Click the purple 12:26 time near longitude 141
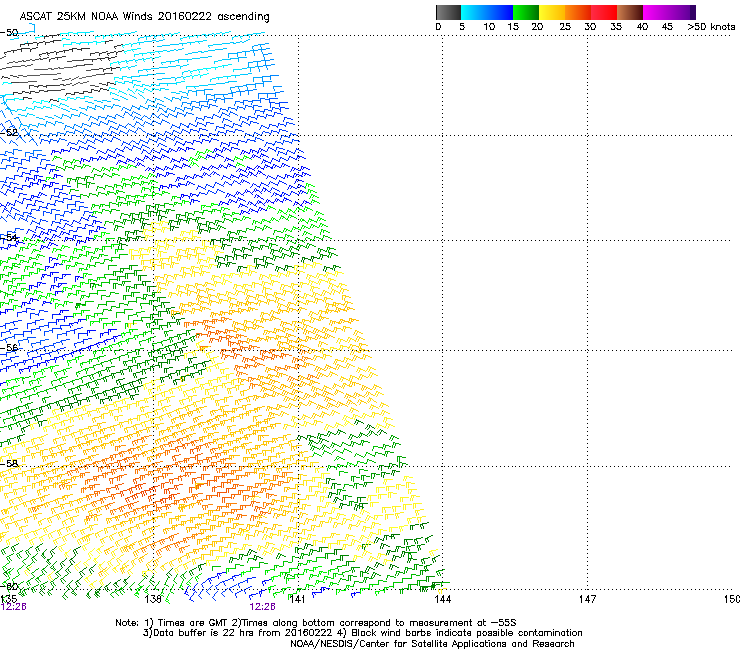The width and height of the screenshot is (740, 650). pos(262,607)
